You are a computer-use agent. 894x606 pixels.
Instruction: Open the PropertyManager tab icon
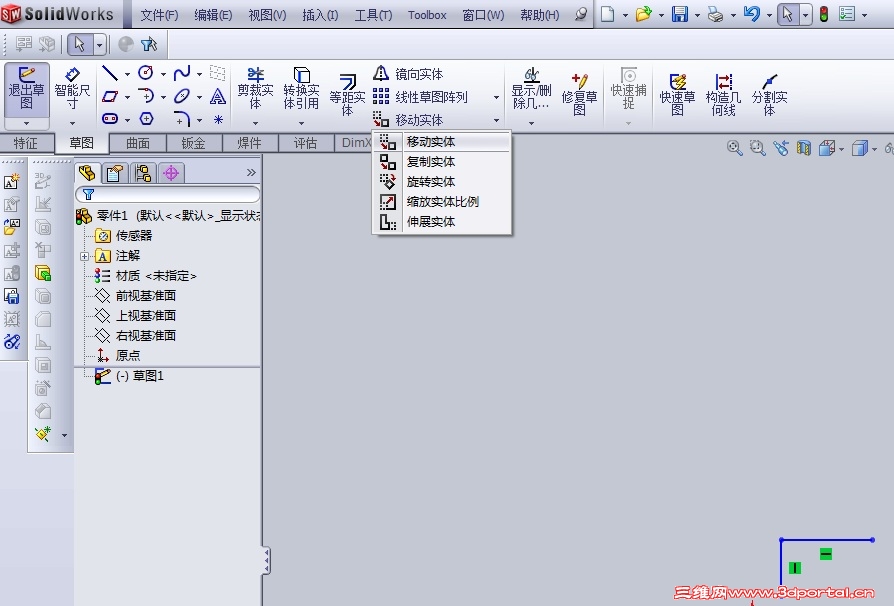coord(115,173)
